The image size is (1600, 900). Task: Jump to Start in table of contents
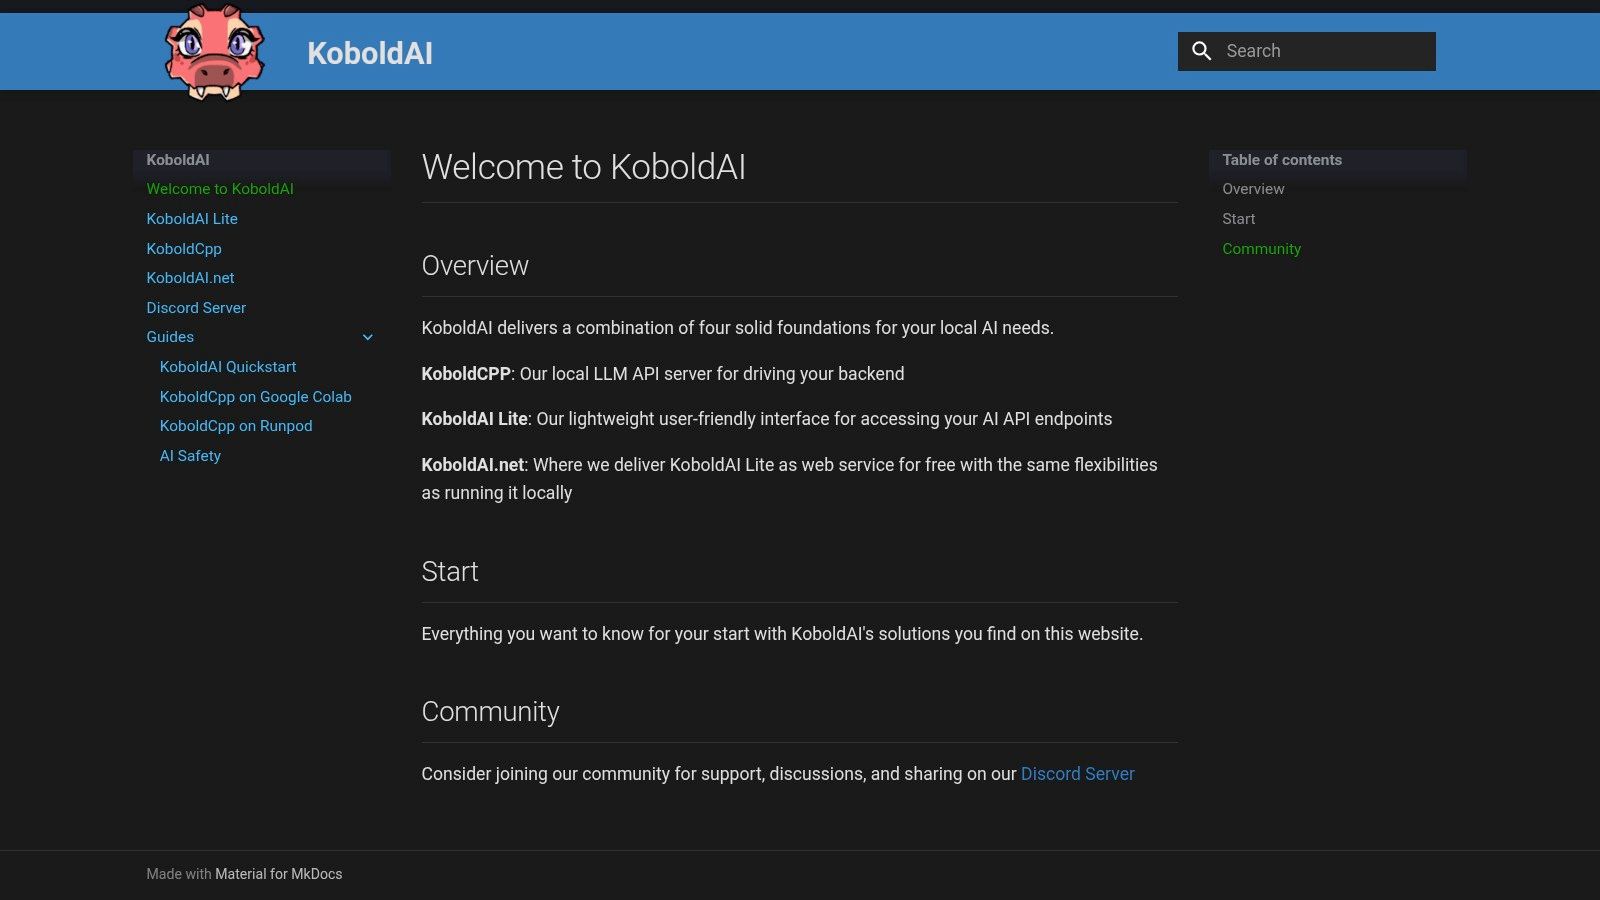[1239, 218]
